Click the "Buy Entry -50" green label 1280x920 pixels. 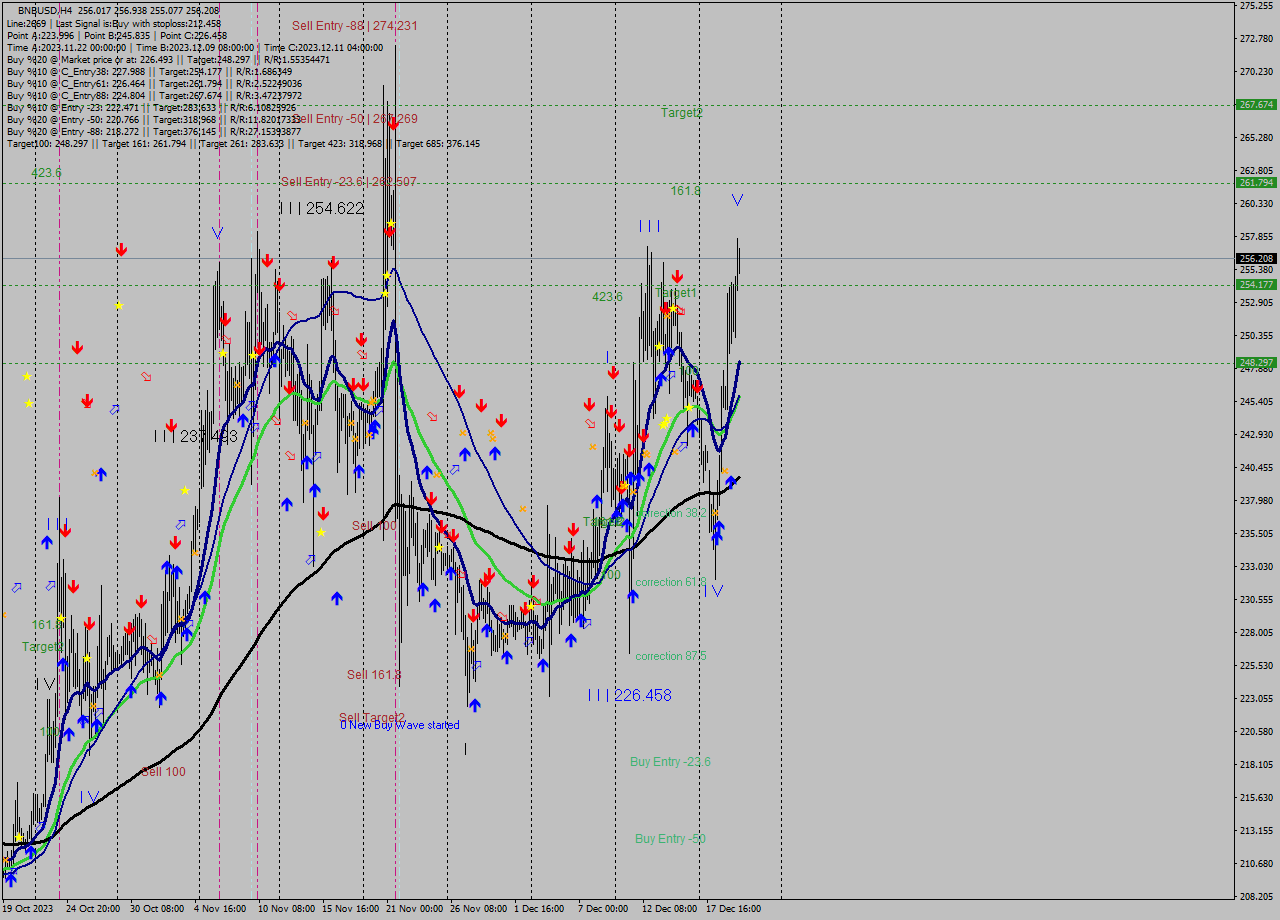[x=668, y=839]
